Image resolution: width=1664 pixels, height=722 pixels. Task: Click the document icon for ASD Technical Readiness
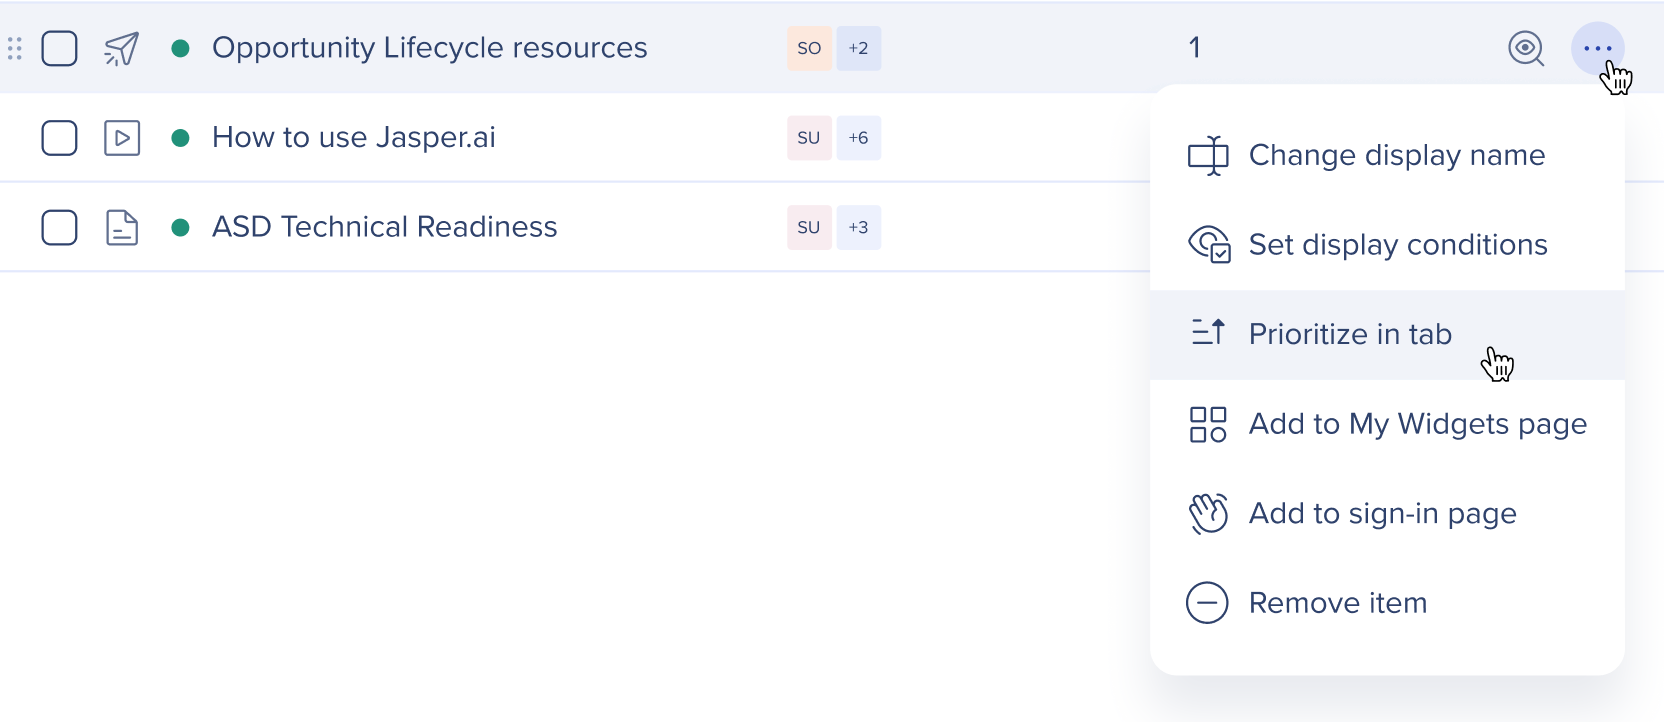(122, 228)
